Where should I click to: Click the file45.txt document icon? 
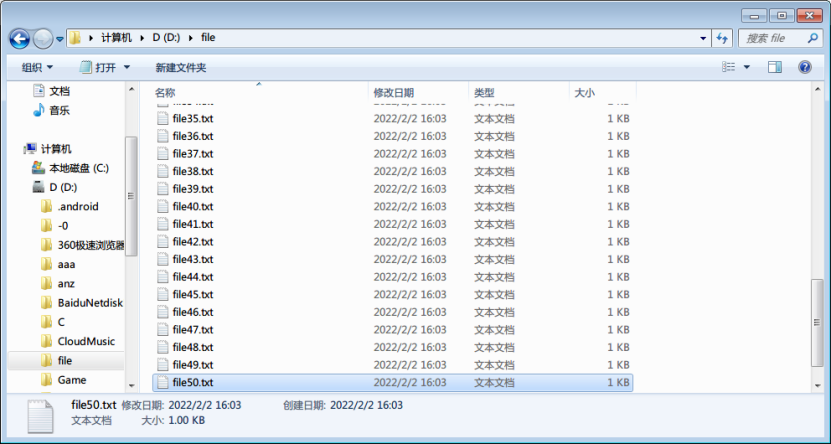tap(163, 294)
